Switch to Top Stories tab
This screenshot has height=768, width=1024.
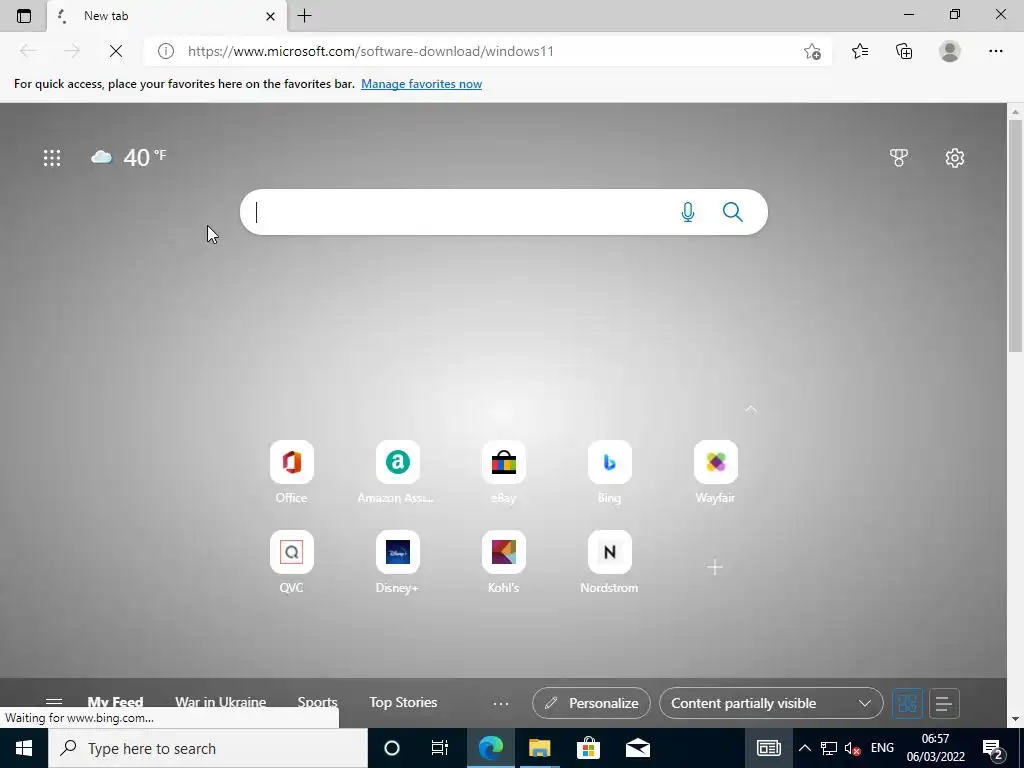click(403, 702)
